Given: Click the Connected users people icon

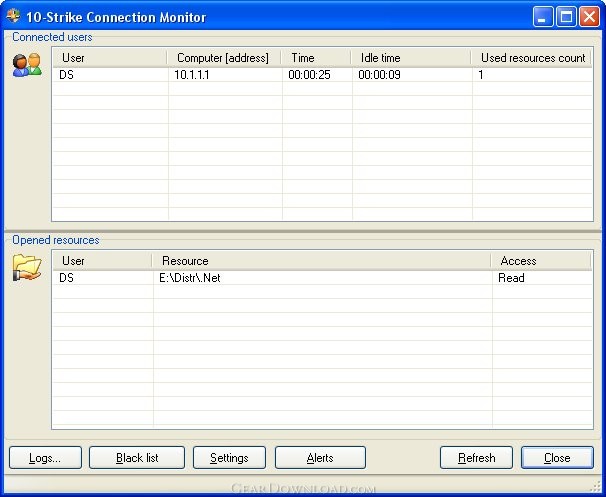Looking at the screenshot, I should (x=27, y=65).
